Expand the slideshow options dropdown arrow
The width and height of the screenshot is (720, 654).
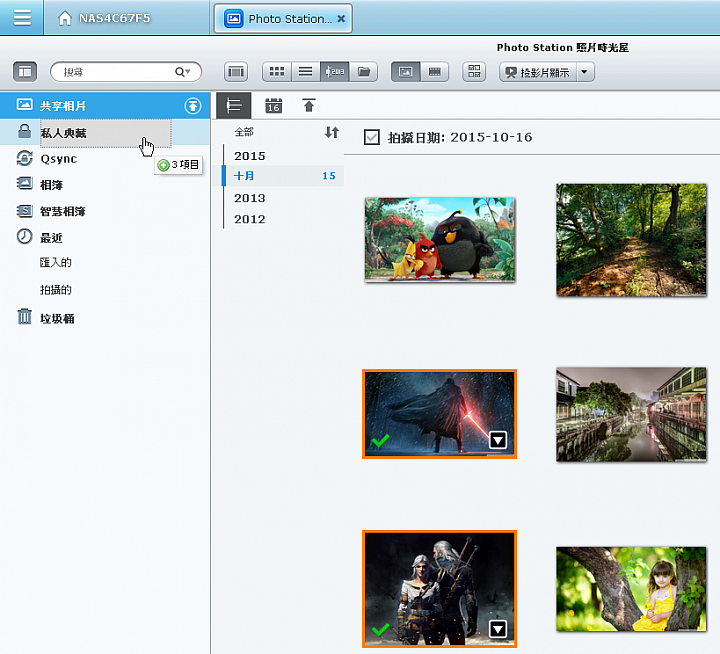pyautogui.click(x=585, y=72)
